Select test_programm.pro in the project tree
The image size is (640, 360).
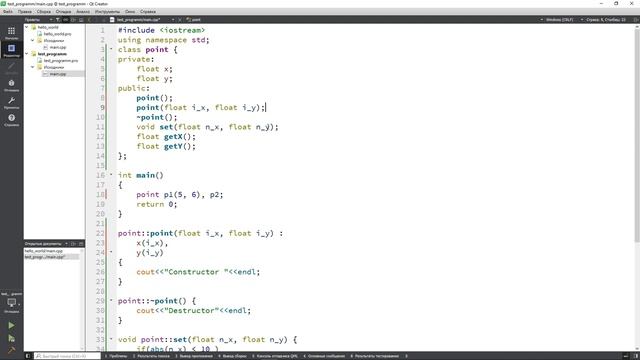pos(60,60)
